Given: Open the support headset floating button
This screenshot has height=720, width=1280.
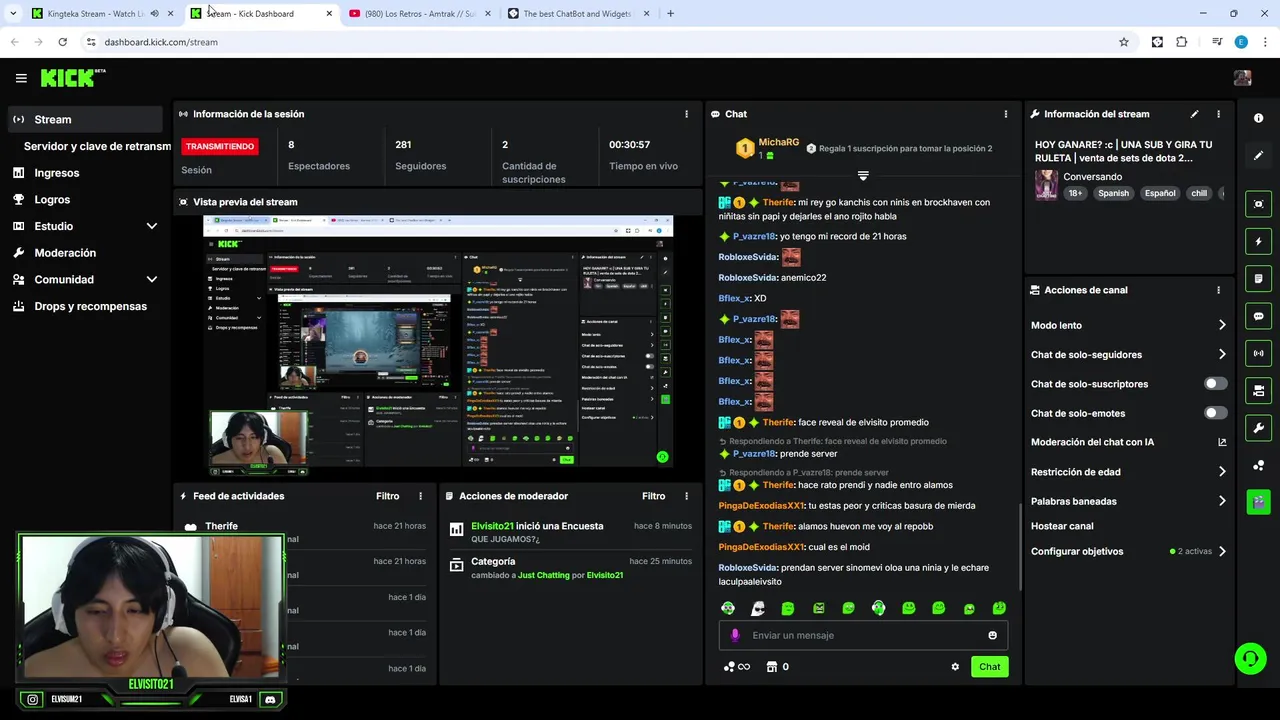Looking at the screenshot, I should tap(1250, 658).
